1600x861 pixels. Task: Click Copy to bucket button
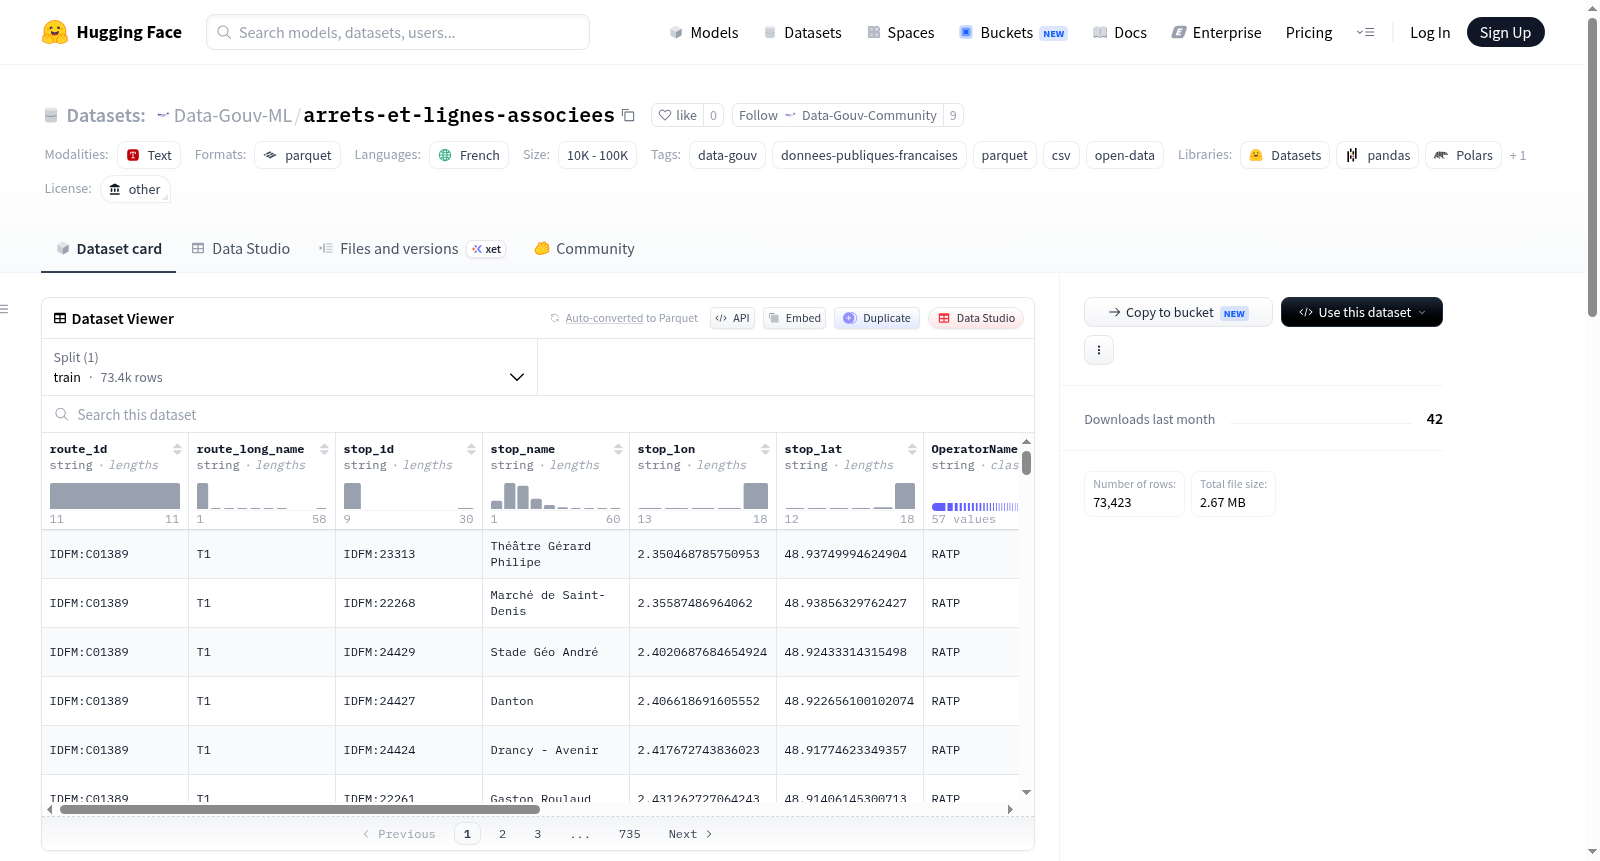(1178, 312)
